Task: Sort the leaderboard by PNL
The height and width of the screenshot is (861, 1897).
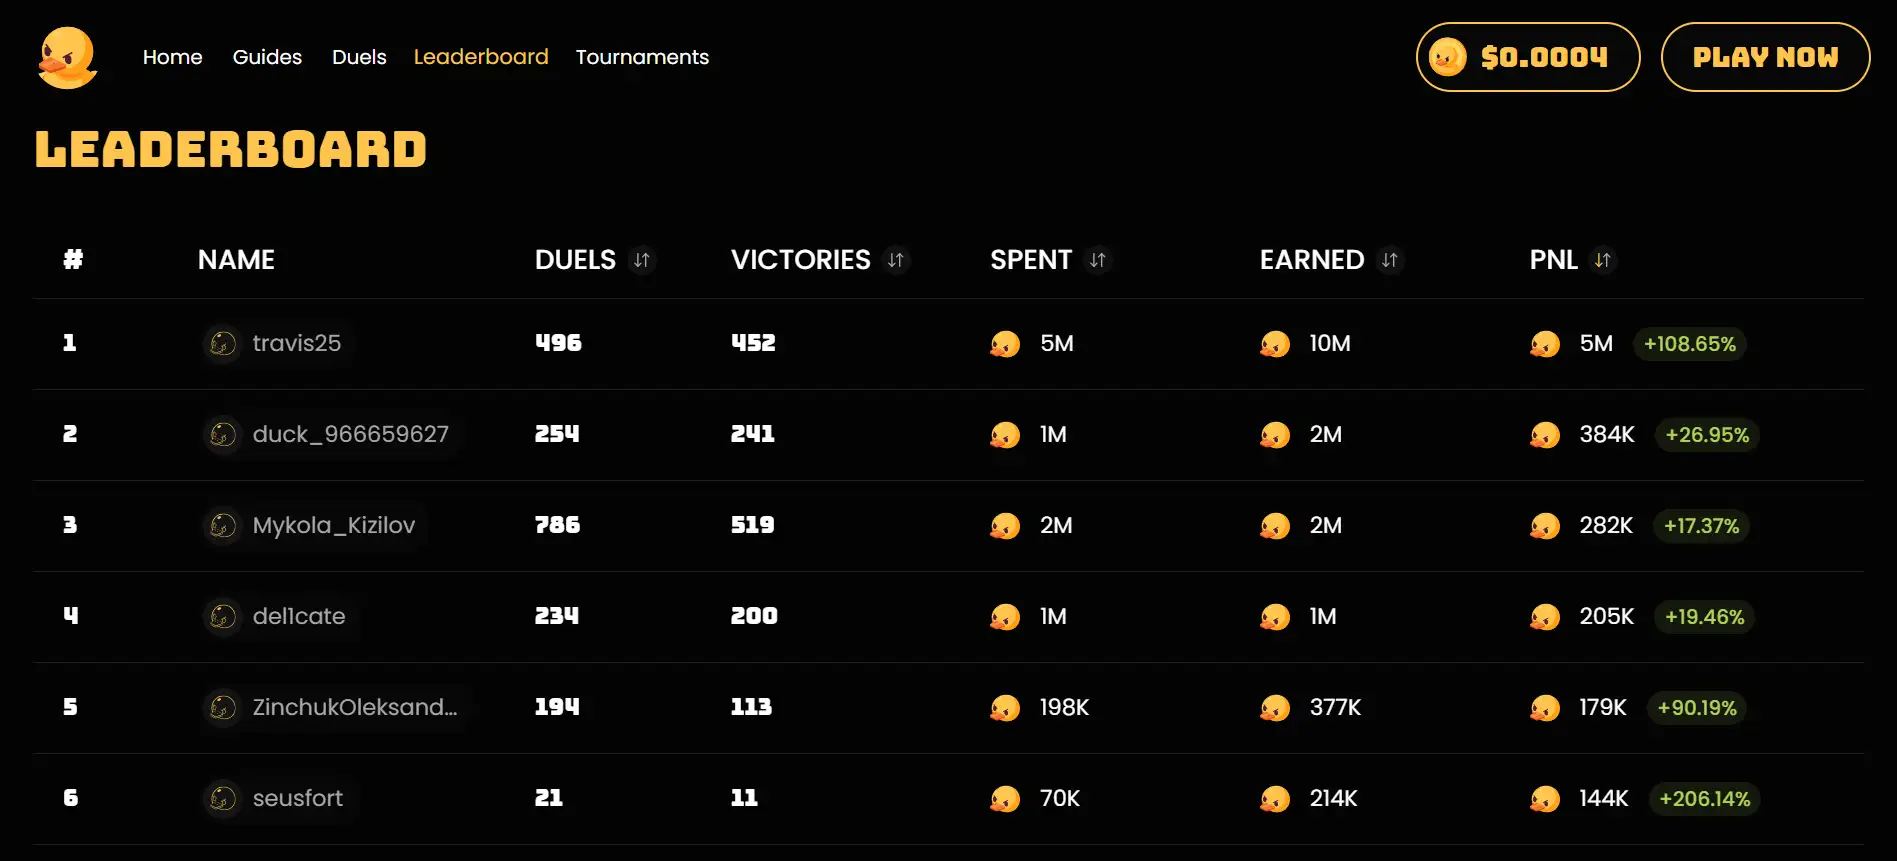Action: tap(1603, 260)
